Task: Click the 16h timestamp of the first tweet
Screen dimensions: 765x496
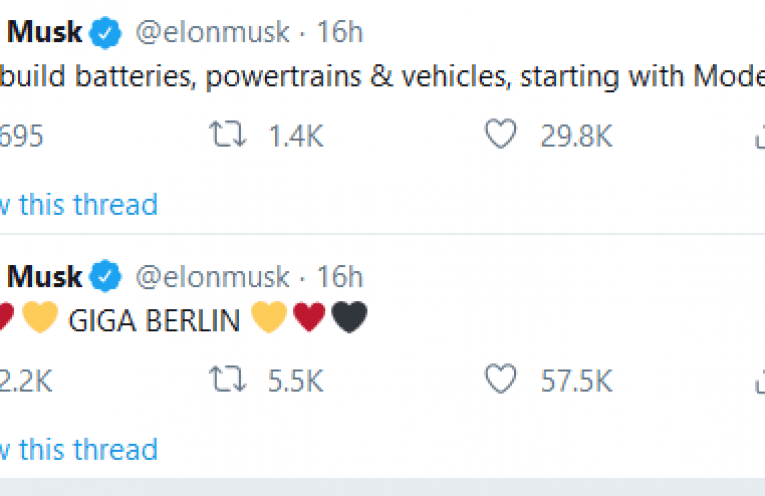Action: [x=340, y=32]
